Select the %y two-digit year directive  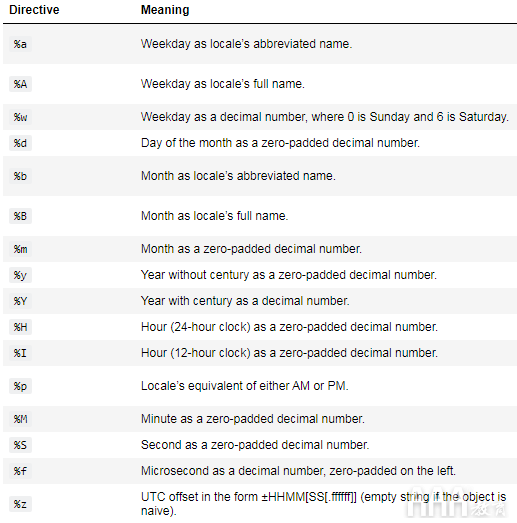(20, 275)
